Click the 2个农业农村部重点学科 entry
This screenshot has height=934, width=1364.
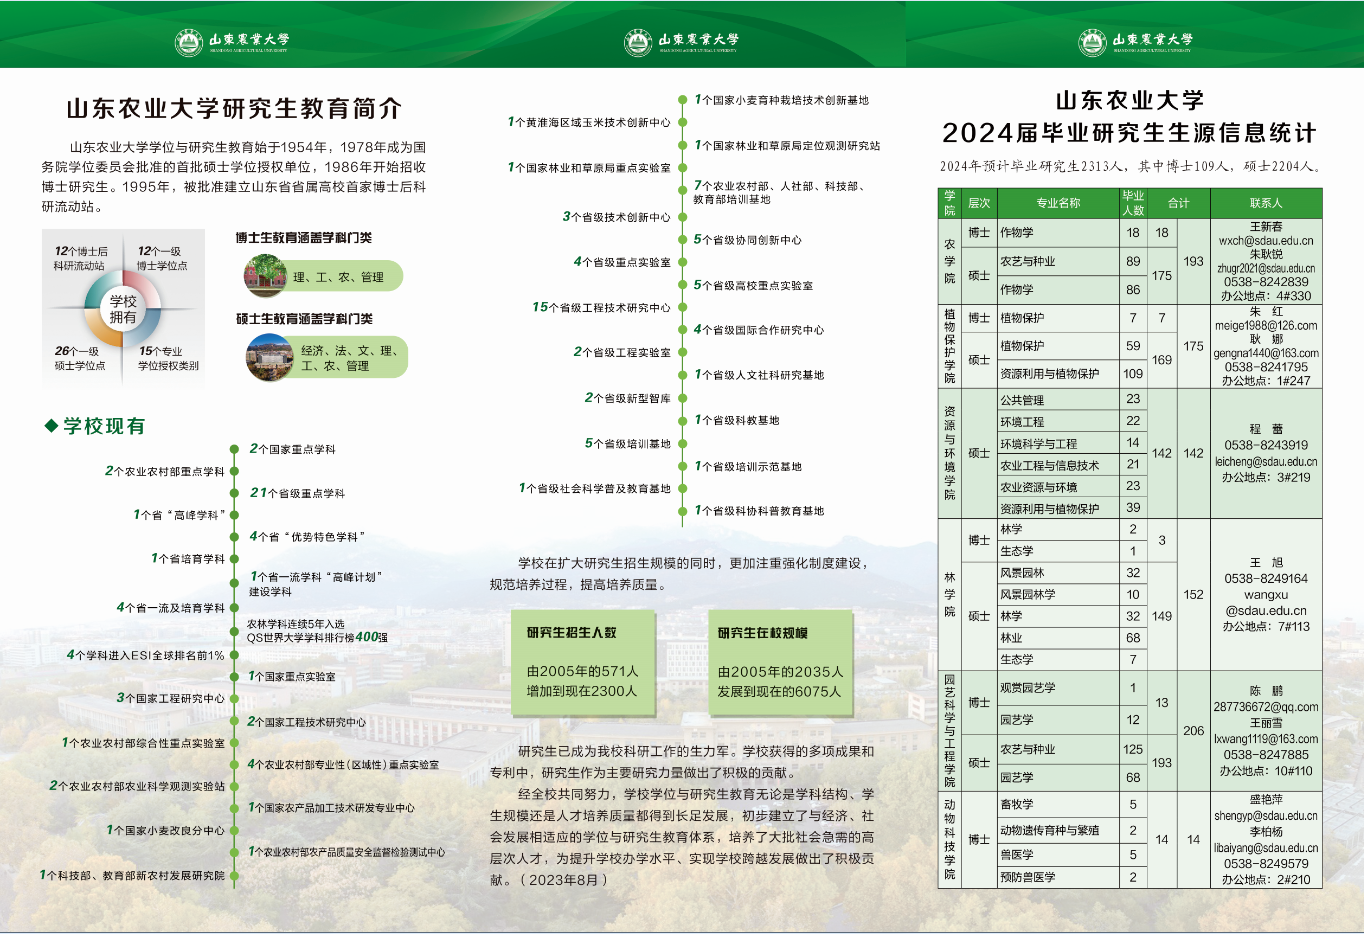click(165, 471)
